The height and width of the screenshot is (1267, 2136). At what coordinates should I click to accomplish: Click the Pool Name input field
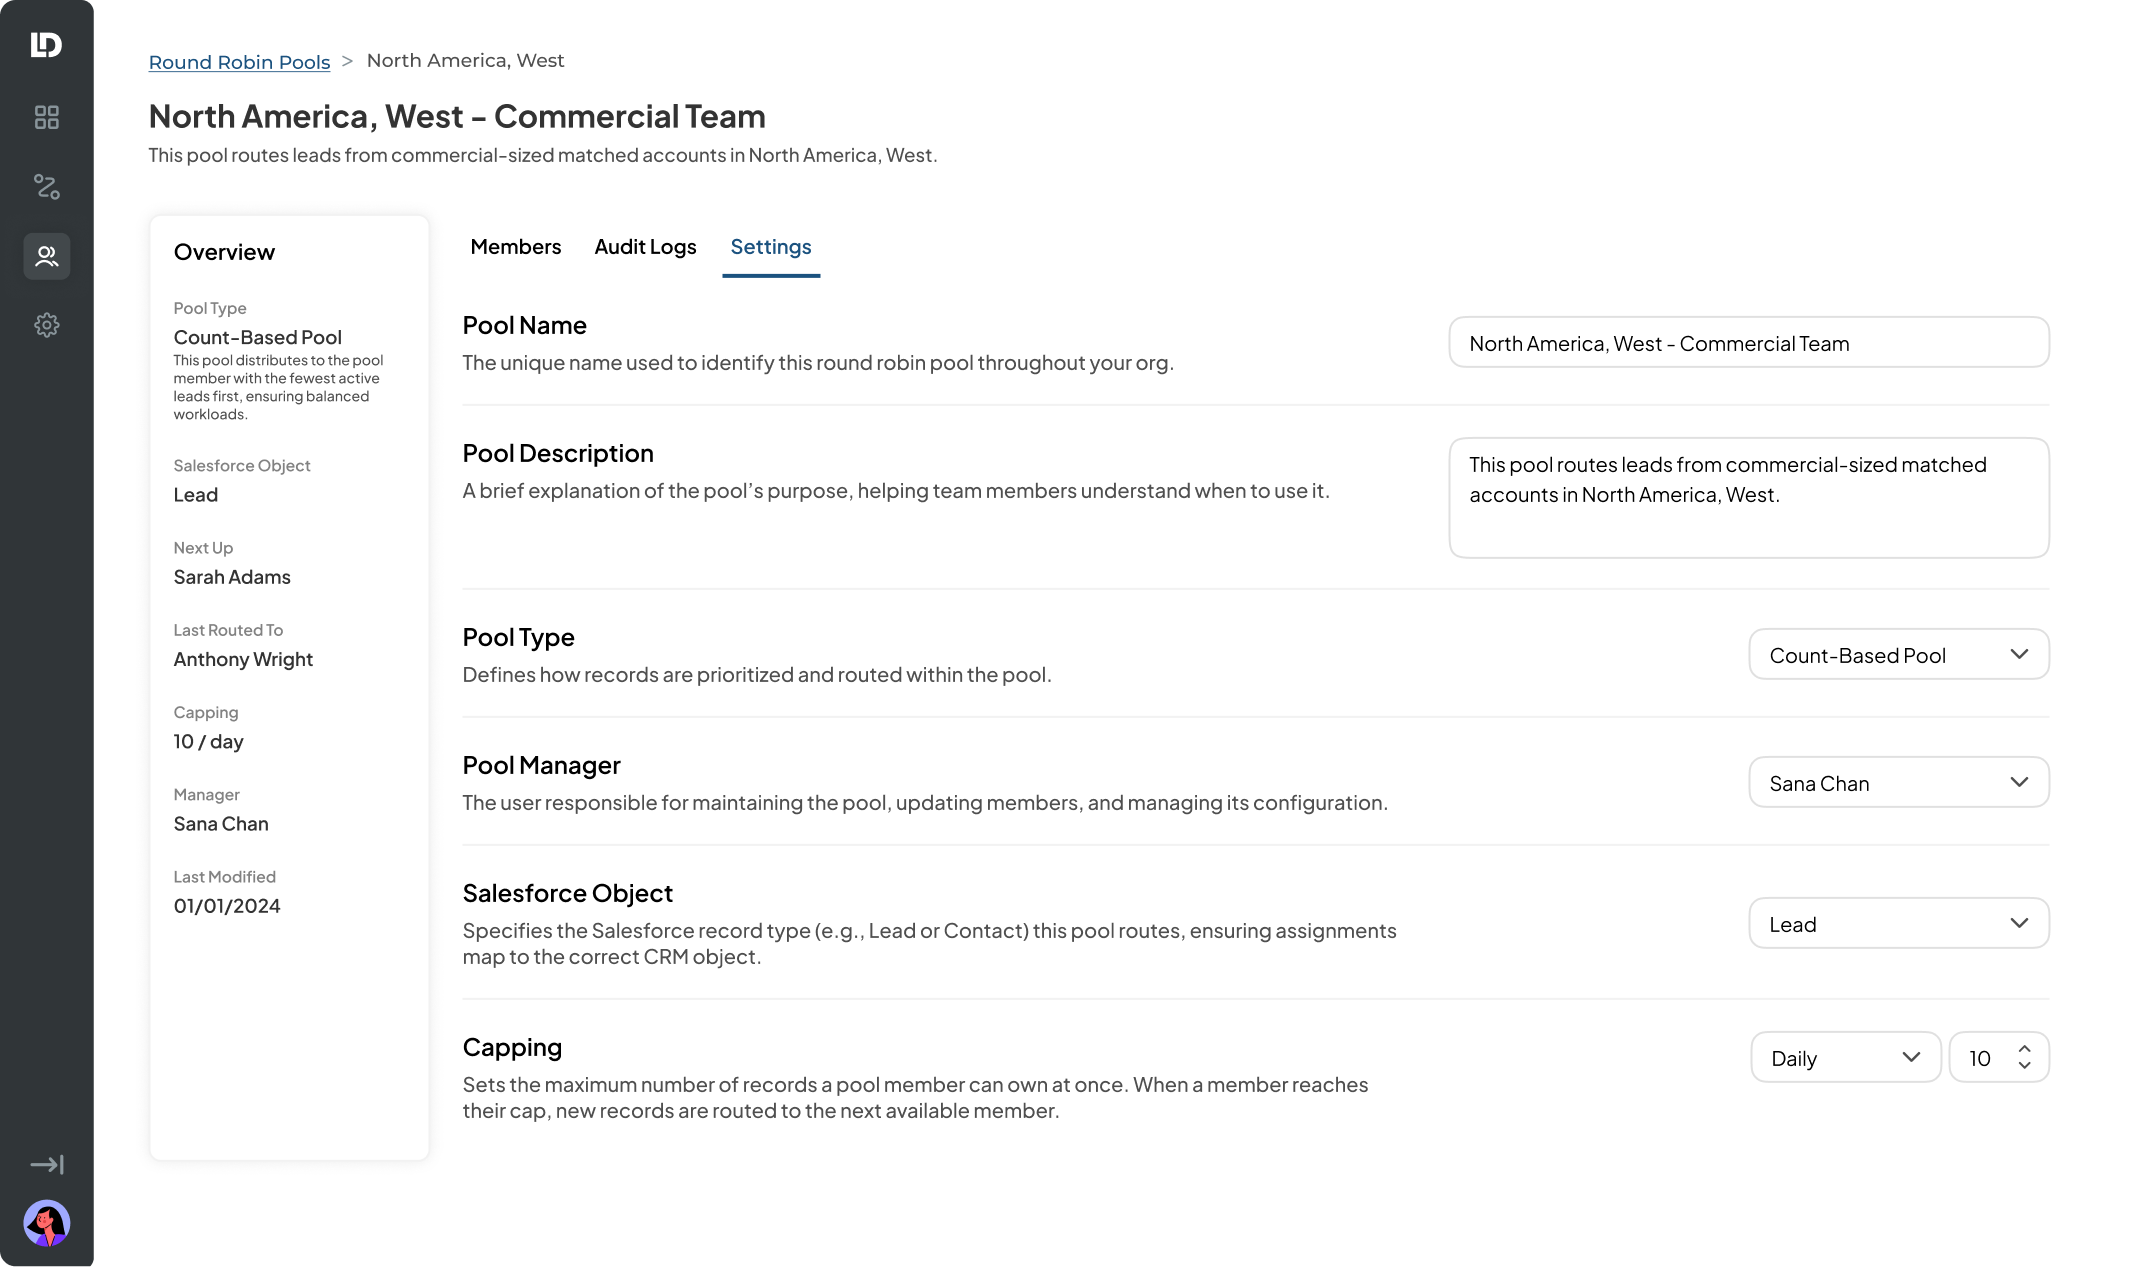click(1749, 343)
